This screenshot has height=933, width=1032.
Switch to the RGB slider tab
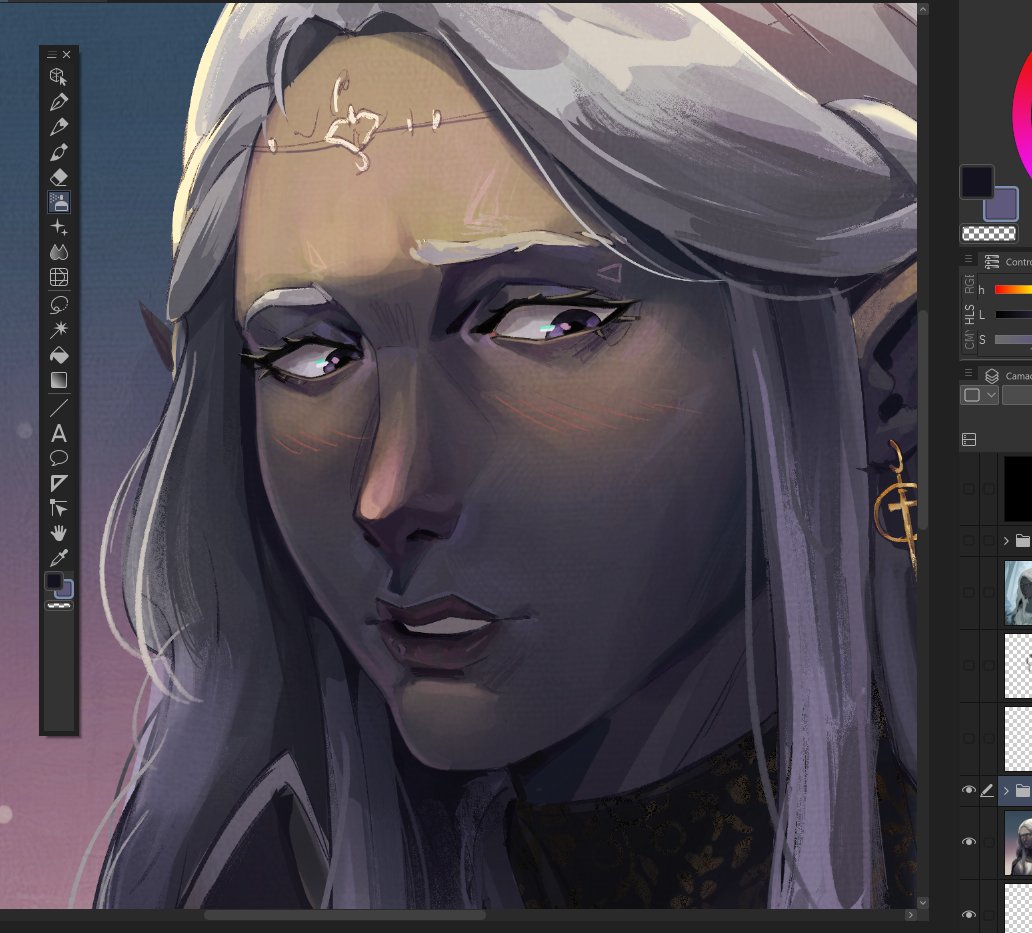pyautogui.click(x=969, y=284)
